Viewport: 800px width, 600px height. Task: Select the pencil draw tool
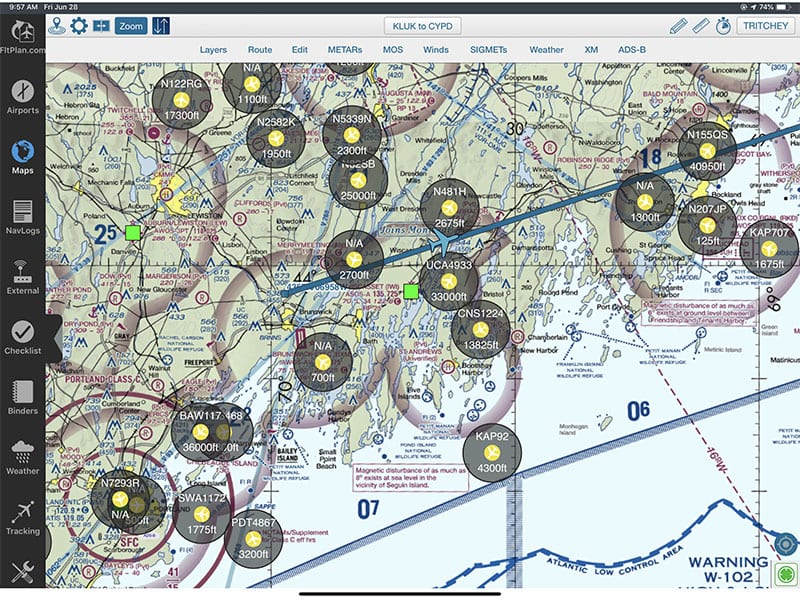(x=678, y=26)
